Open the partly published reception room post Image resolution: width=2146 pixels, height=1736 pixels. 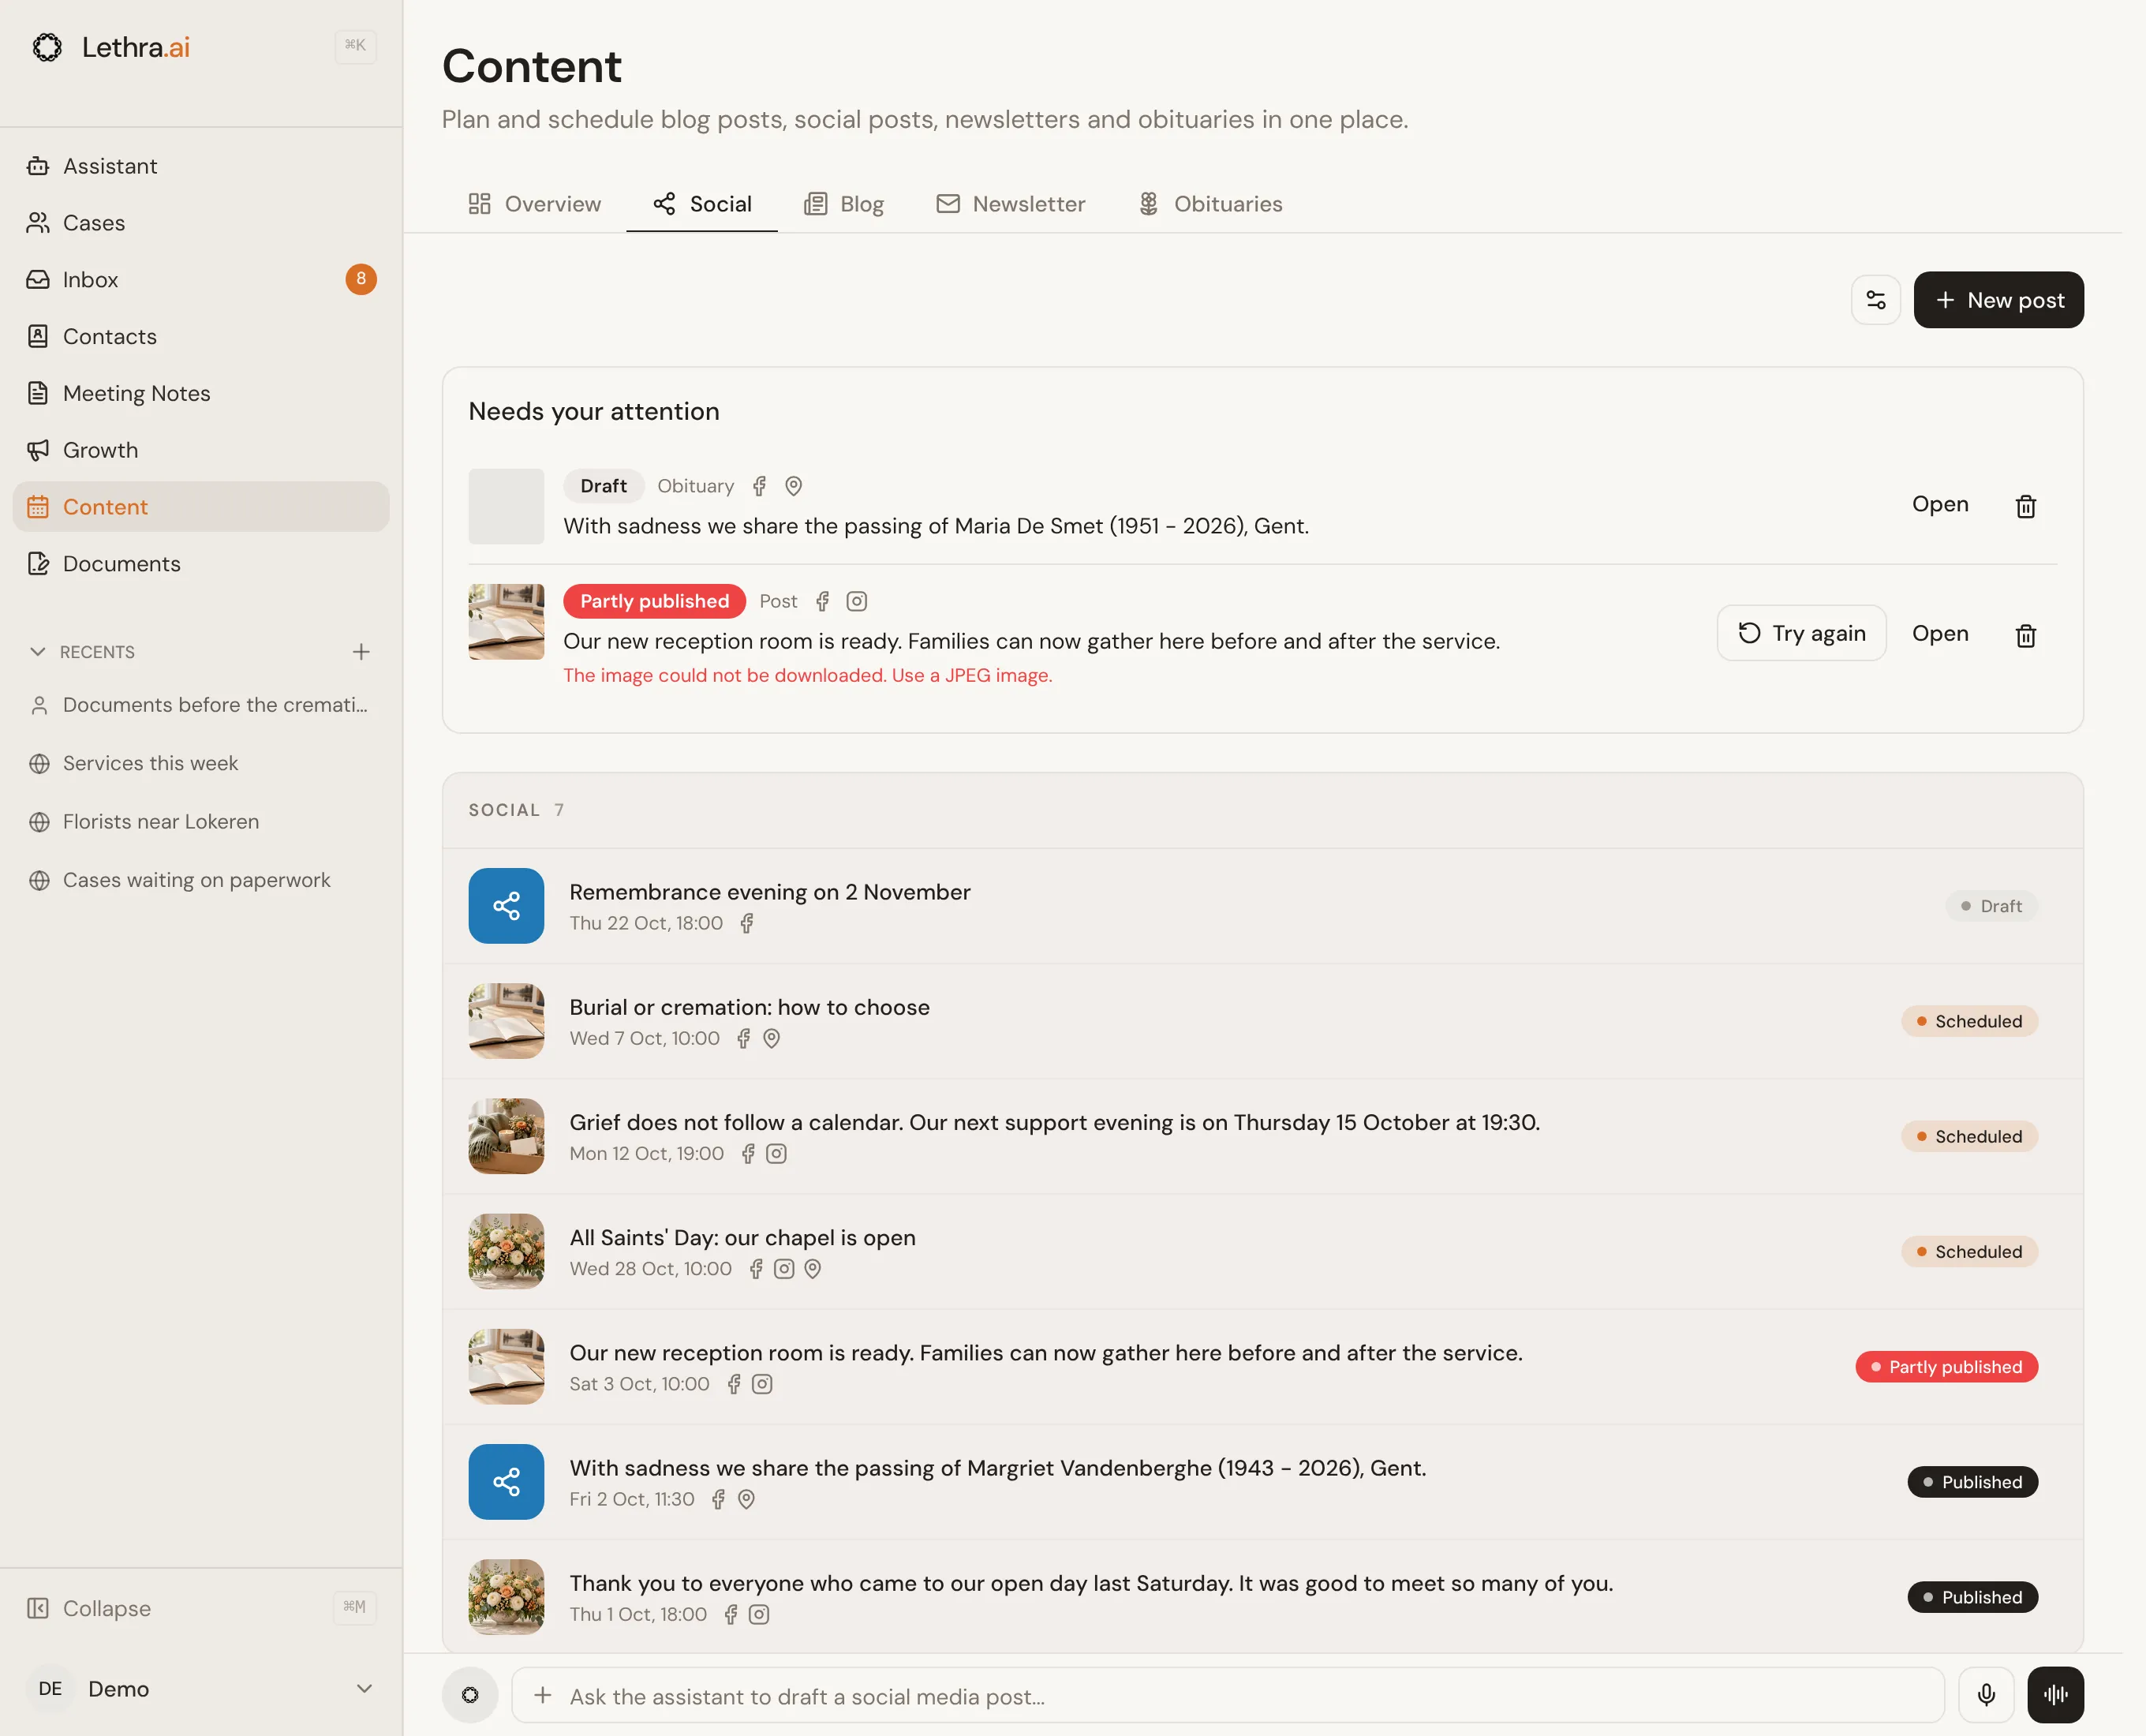pyautogui.click(x=1939, y=634)
